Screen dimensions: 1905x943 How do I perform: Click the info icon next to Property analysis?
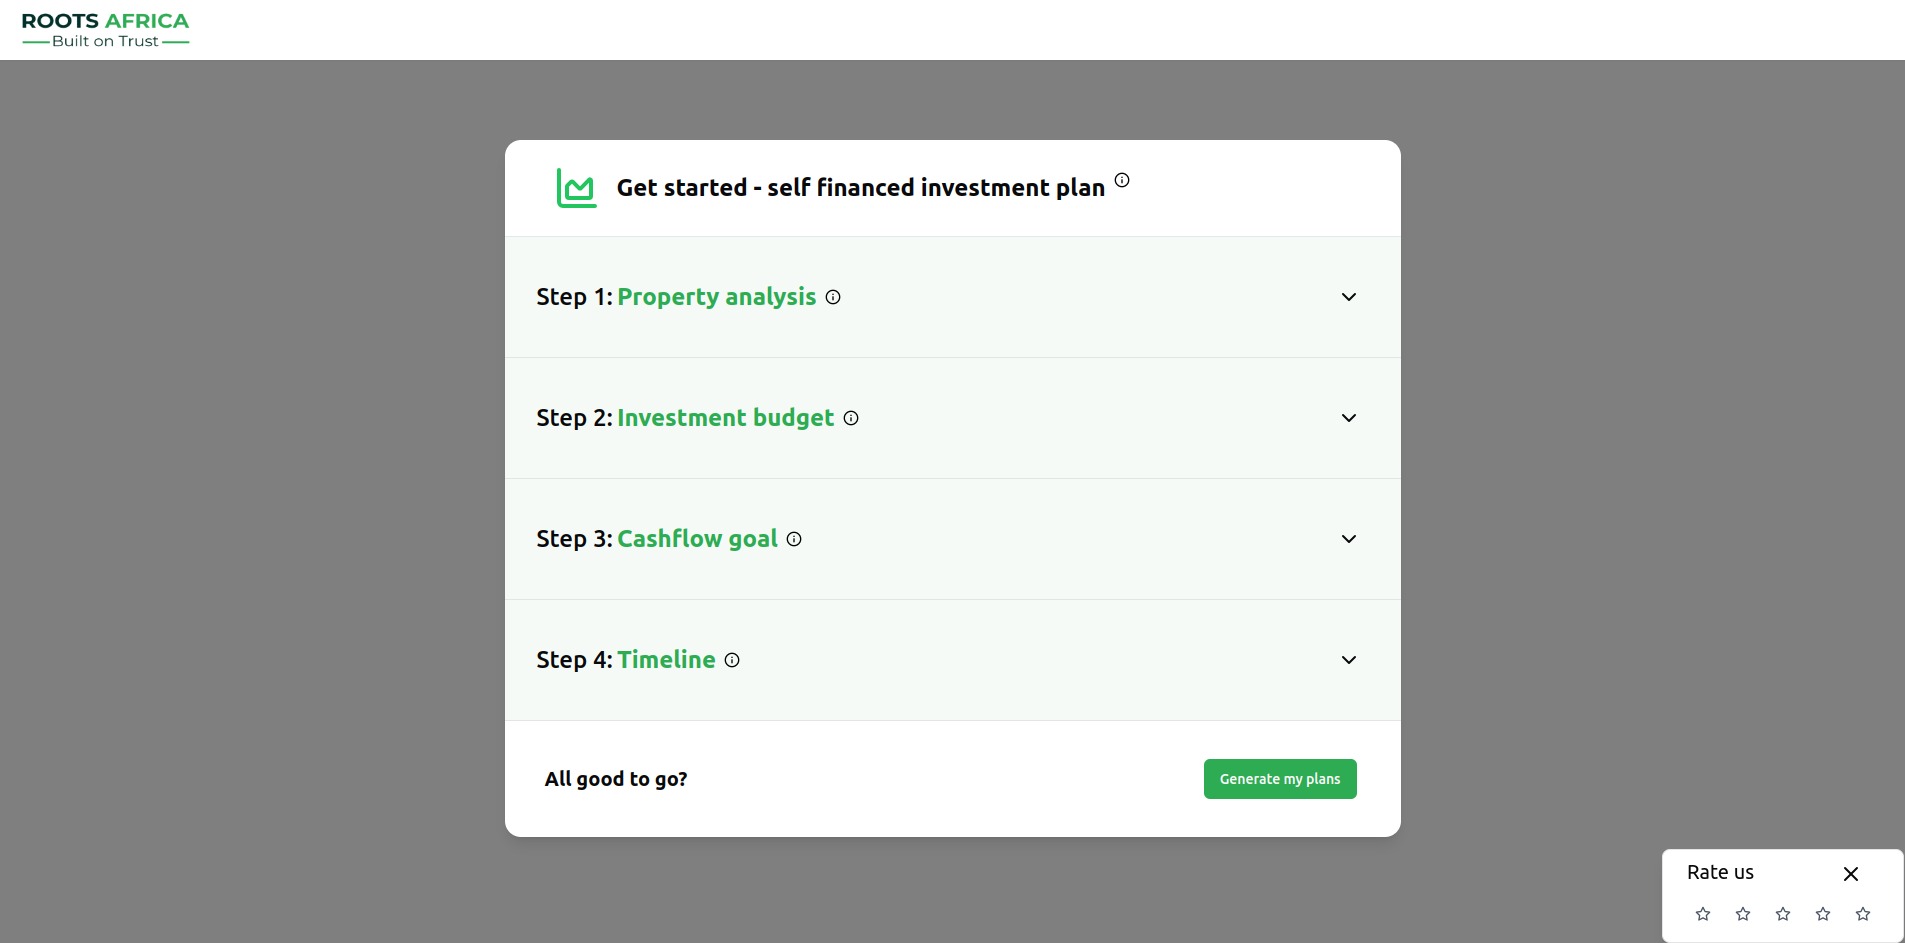(x=833, y=297)
